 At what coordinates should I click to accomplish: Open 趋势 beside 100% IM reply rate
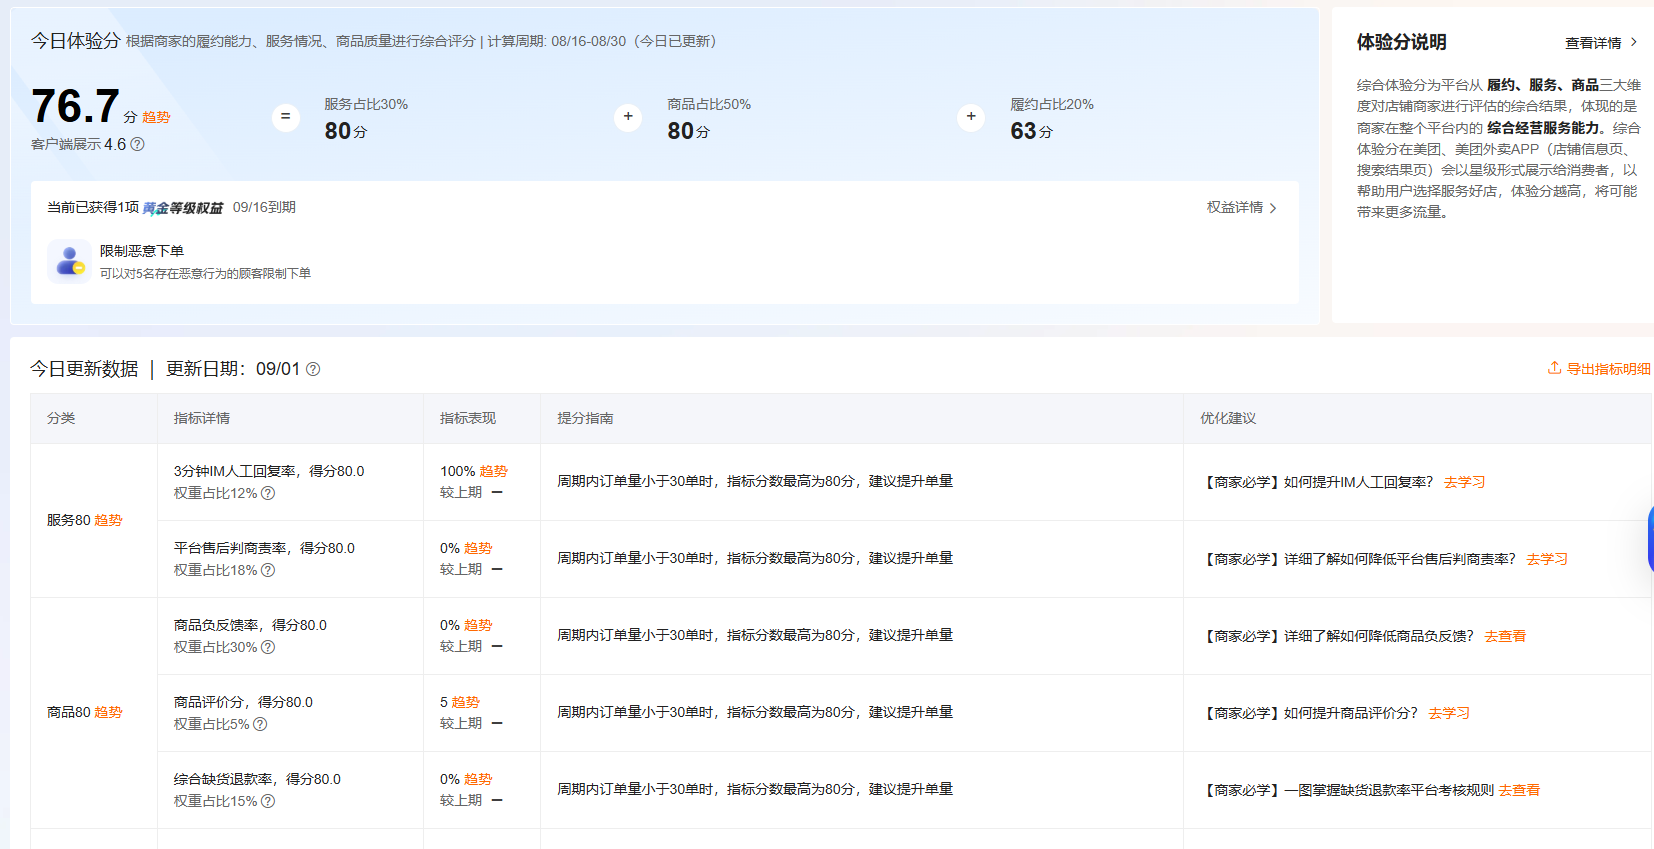coord(494,471)
